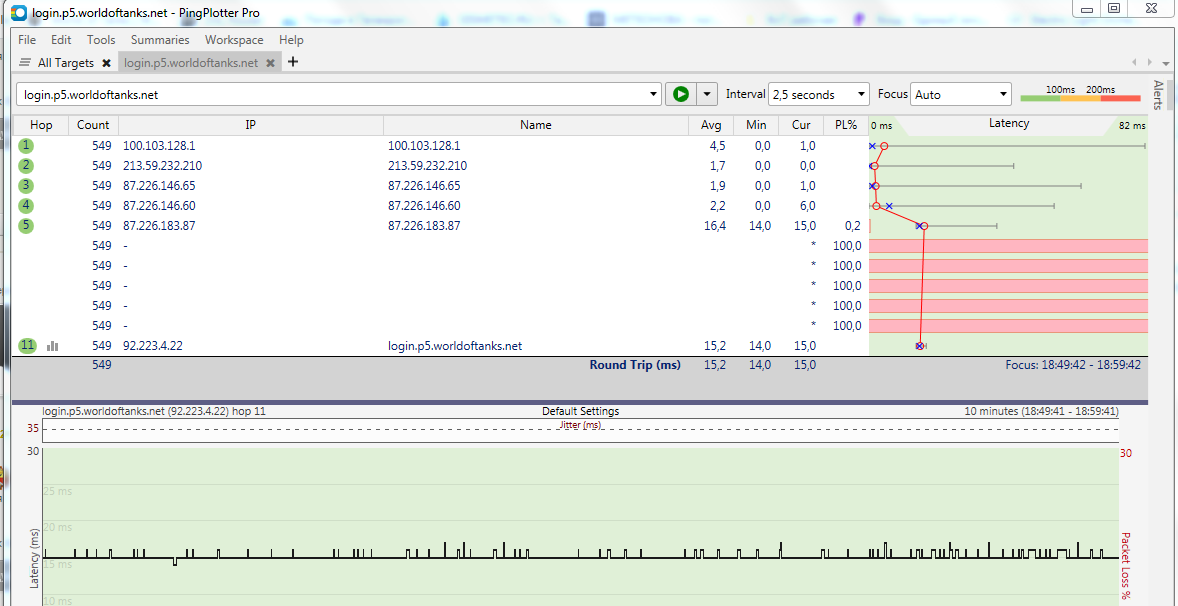This screenshot has height=606, width=1178.
Task: Select the hop 5 green circle
Action: click(x=26, y=226)
